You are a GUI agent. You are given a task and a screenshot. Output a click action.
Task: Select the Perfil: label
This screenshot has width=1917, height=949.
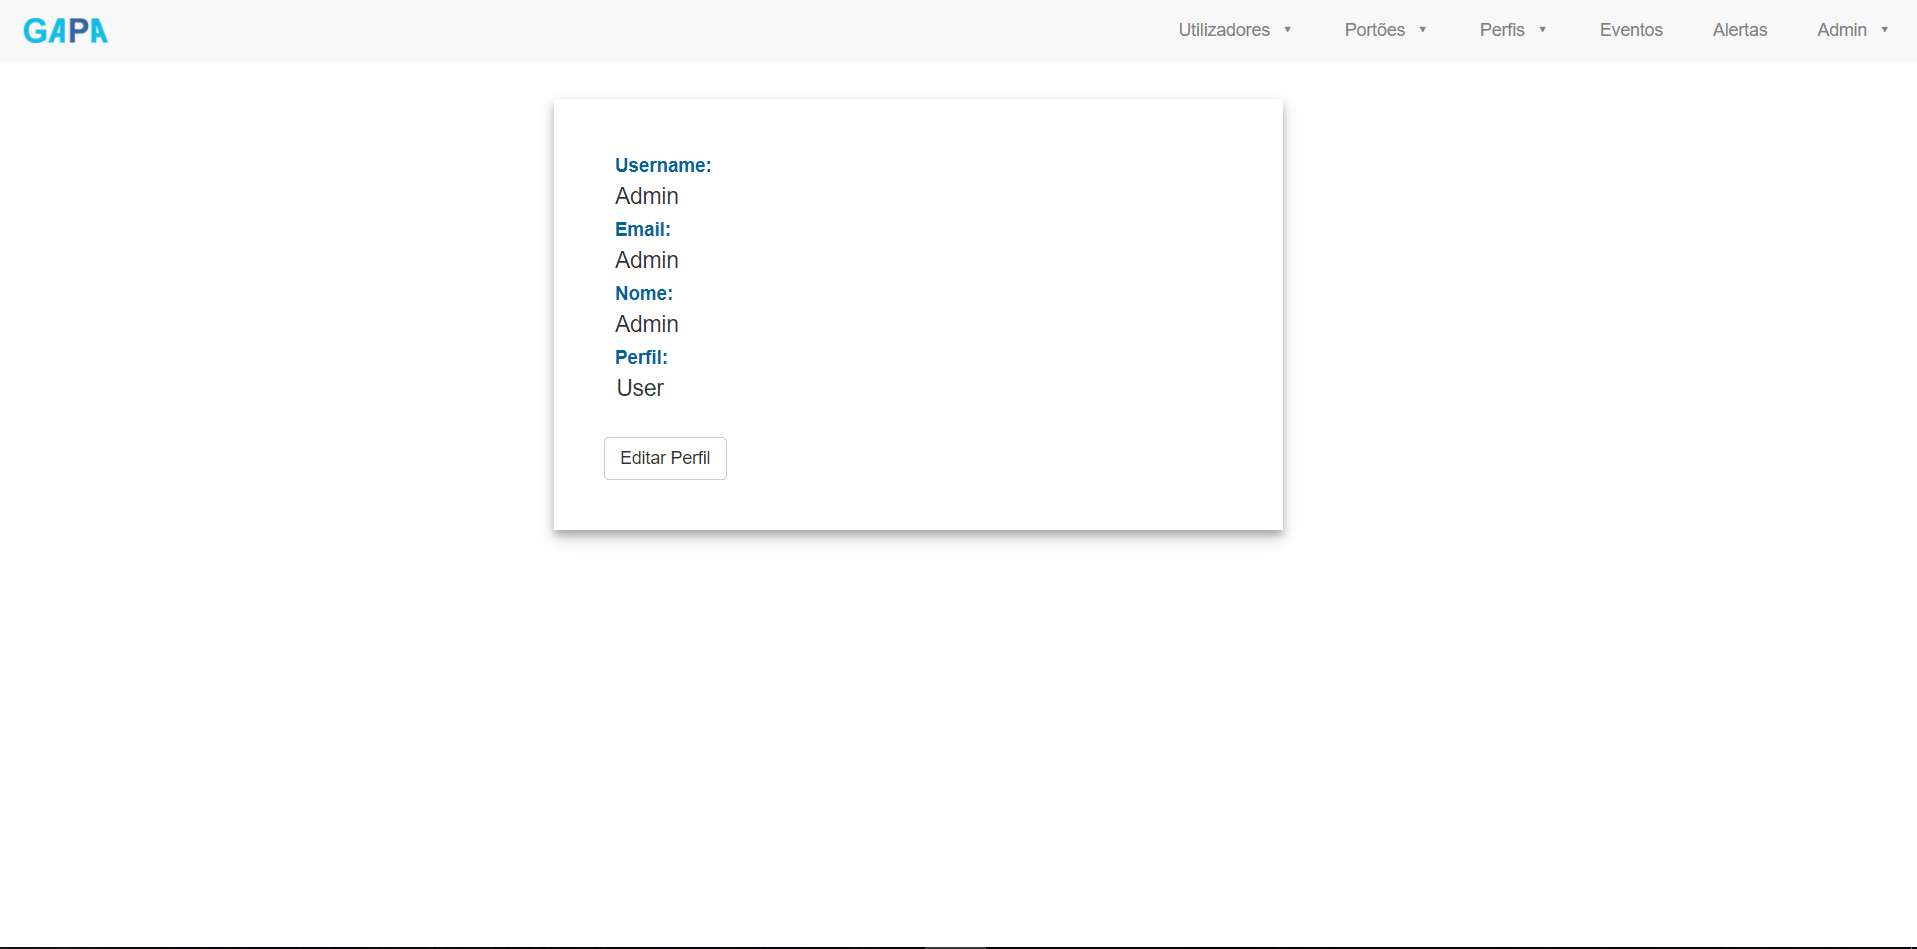641,358
